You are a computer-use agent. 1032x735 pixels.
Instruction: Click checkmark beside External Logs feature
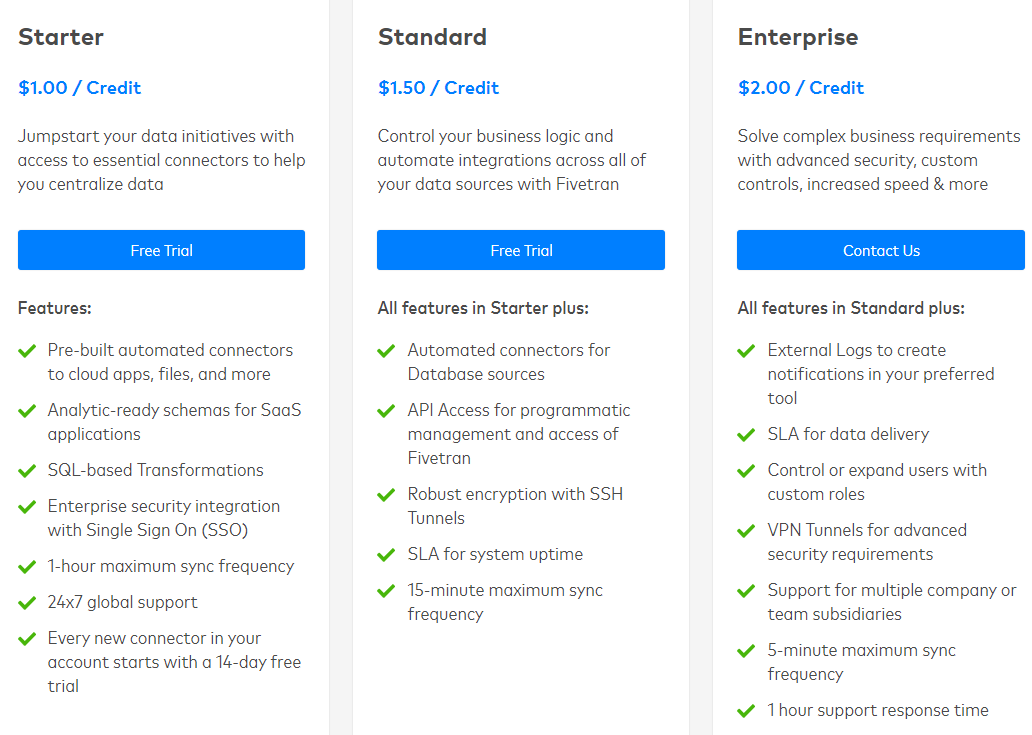(746, 351)
